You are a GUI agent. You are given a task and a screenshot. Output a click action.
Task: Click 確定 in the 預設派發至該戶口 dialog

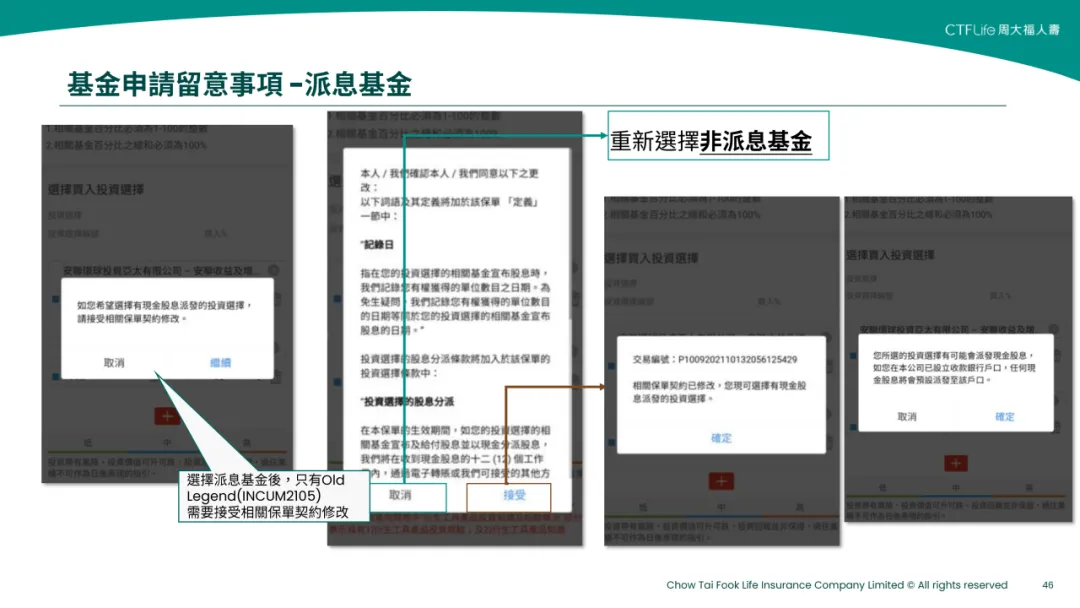1005,417
